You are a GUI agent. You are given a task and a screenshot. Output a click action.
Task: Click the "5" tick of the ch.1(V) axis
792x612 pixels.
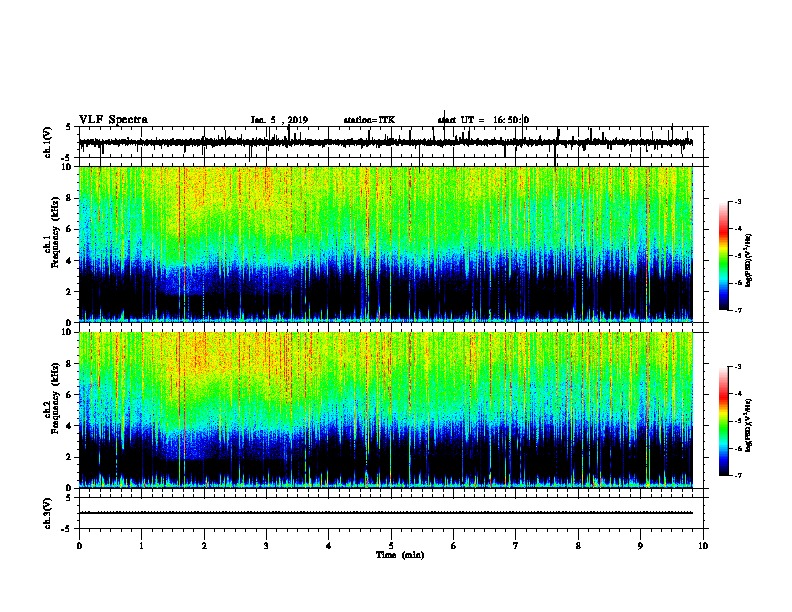(68, 127)
